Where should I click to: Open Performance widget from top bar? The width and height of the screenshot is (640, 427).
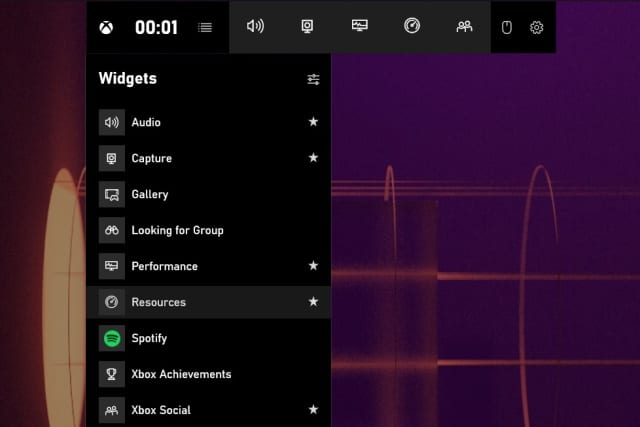click(360, 26)
